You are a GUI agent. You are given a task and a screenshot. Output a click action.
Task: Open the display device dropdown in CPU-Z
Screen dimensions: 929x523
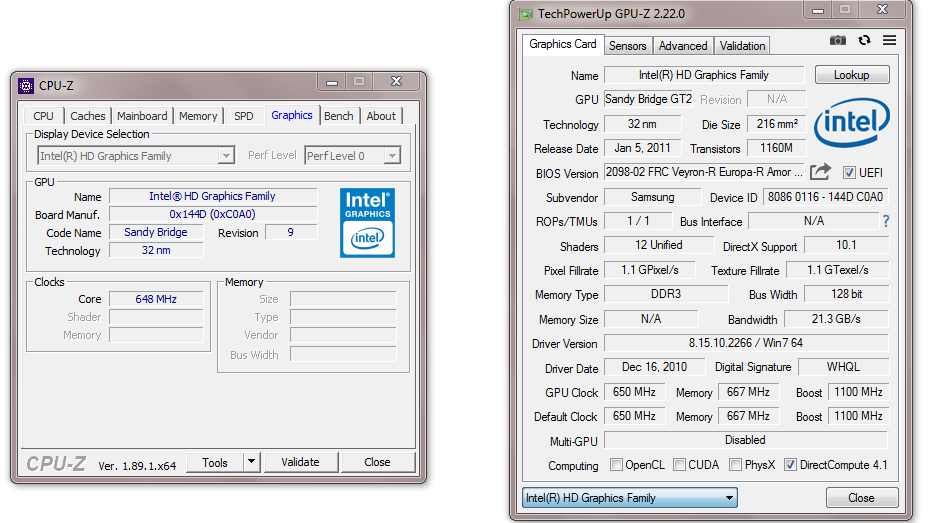[226, 156]
